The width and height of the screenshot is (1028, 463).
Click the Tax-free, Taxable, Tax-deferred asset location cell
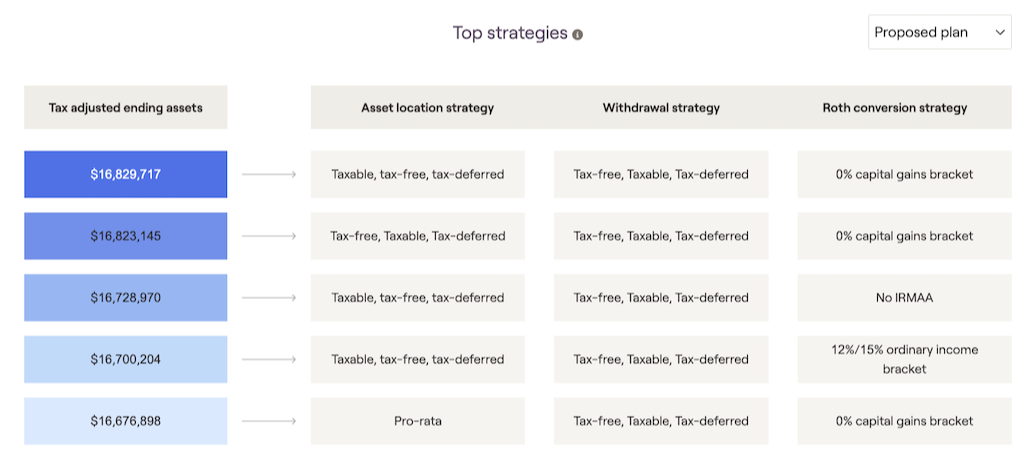point(418,236)
